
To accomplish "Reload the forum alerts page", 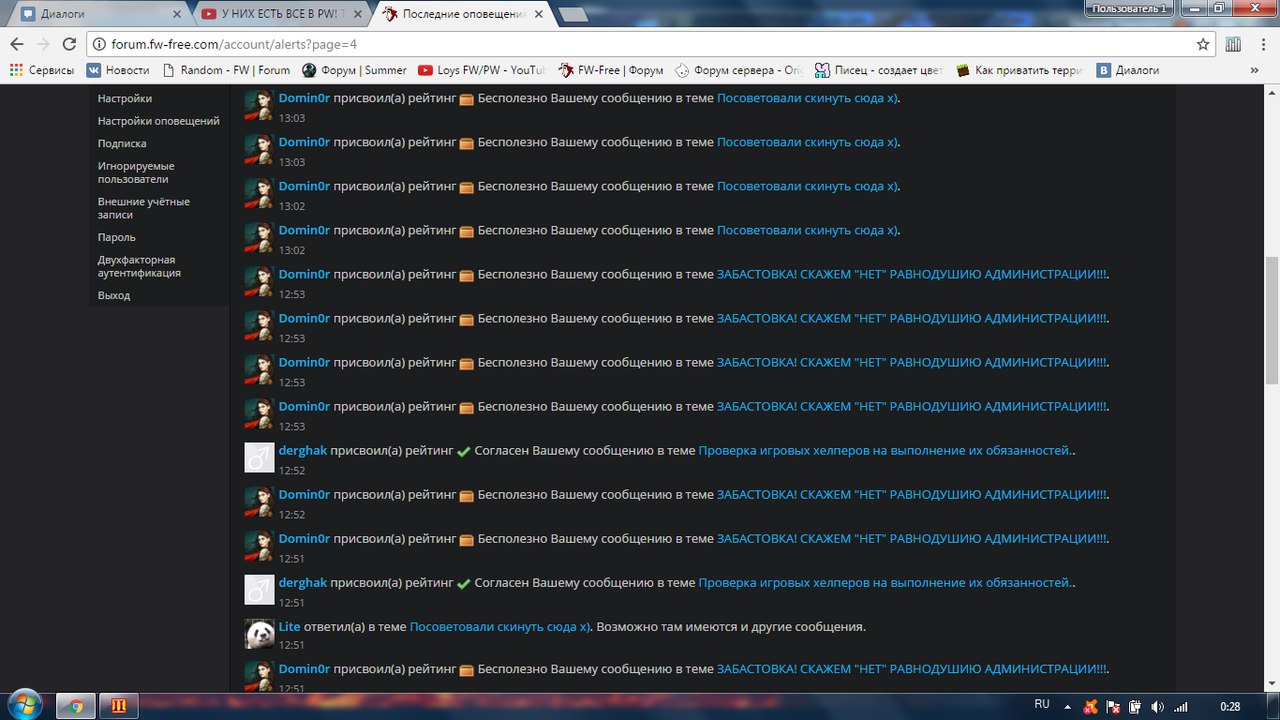I will pos(69,44).
